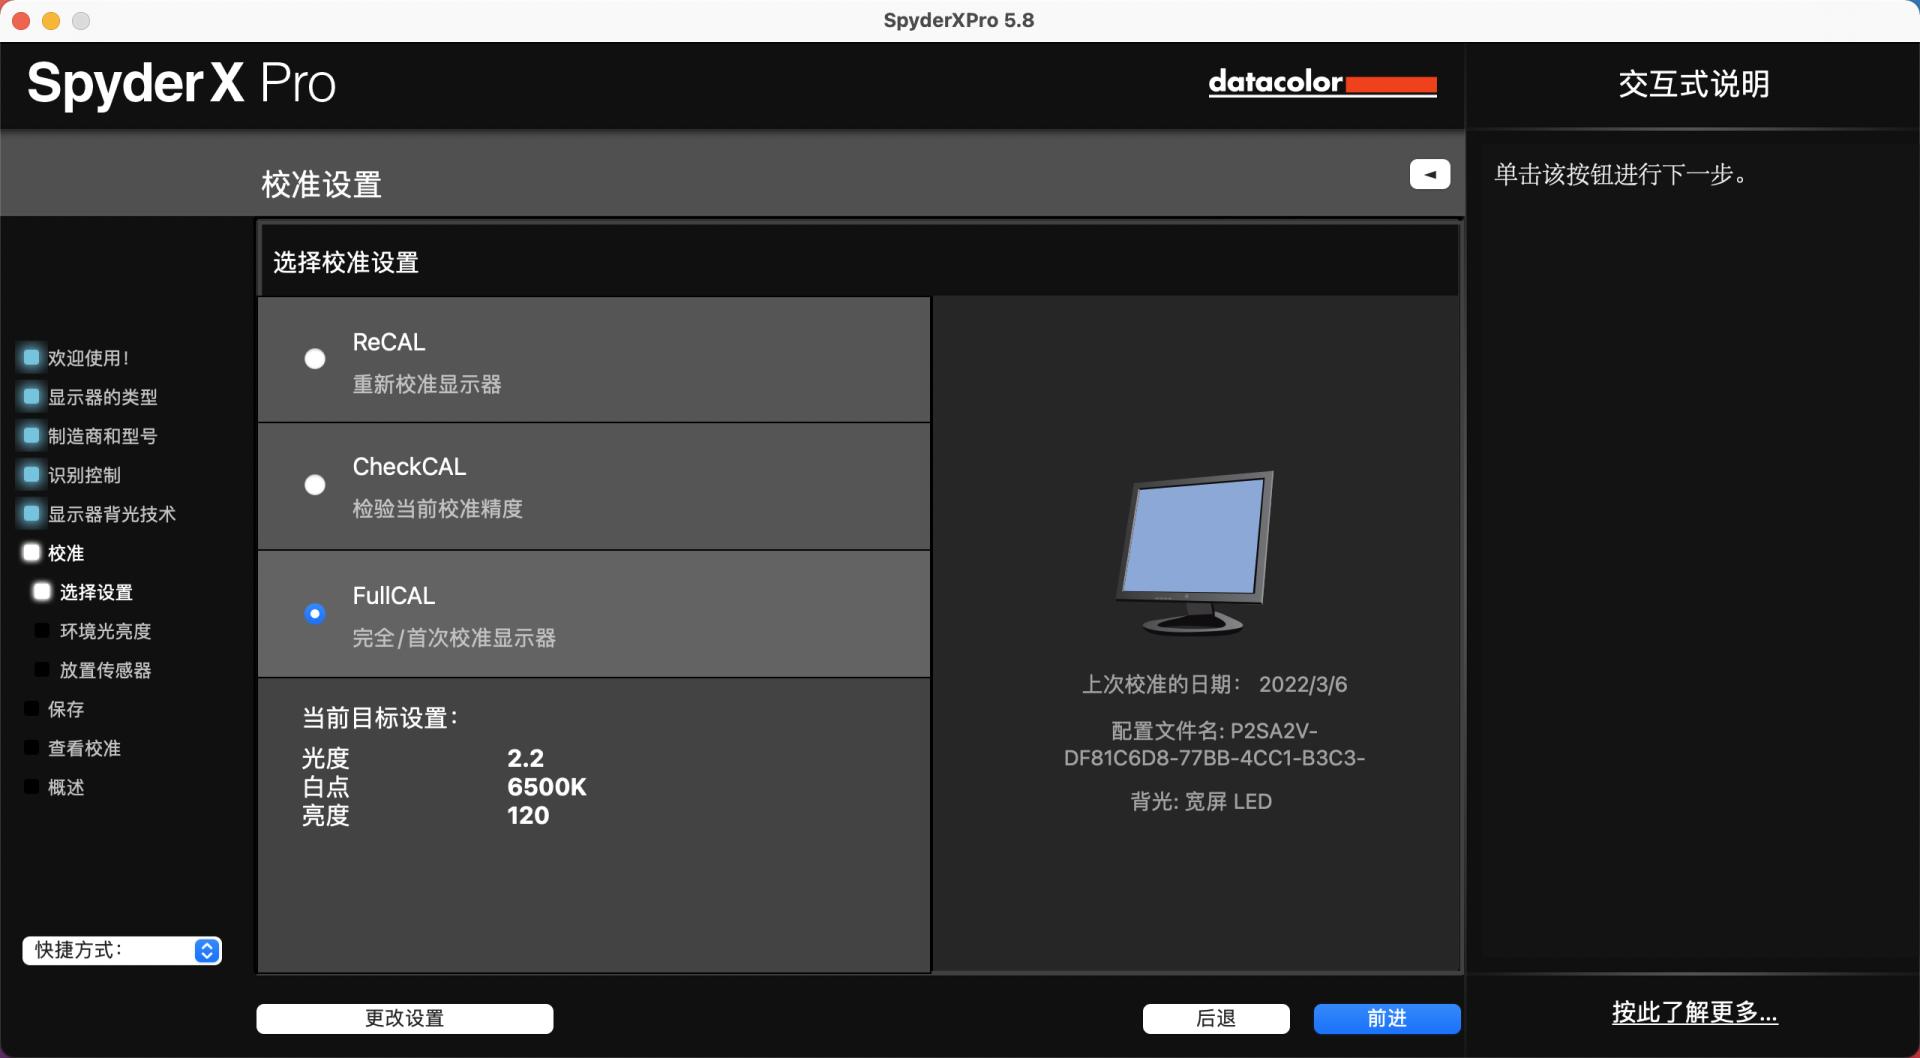Click the 显示器背光技术 step indicator icon
The height and width of the screenshot is (1058, 1920).
coord(31,513)
